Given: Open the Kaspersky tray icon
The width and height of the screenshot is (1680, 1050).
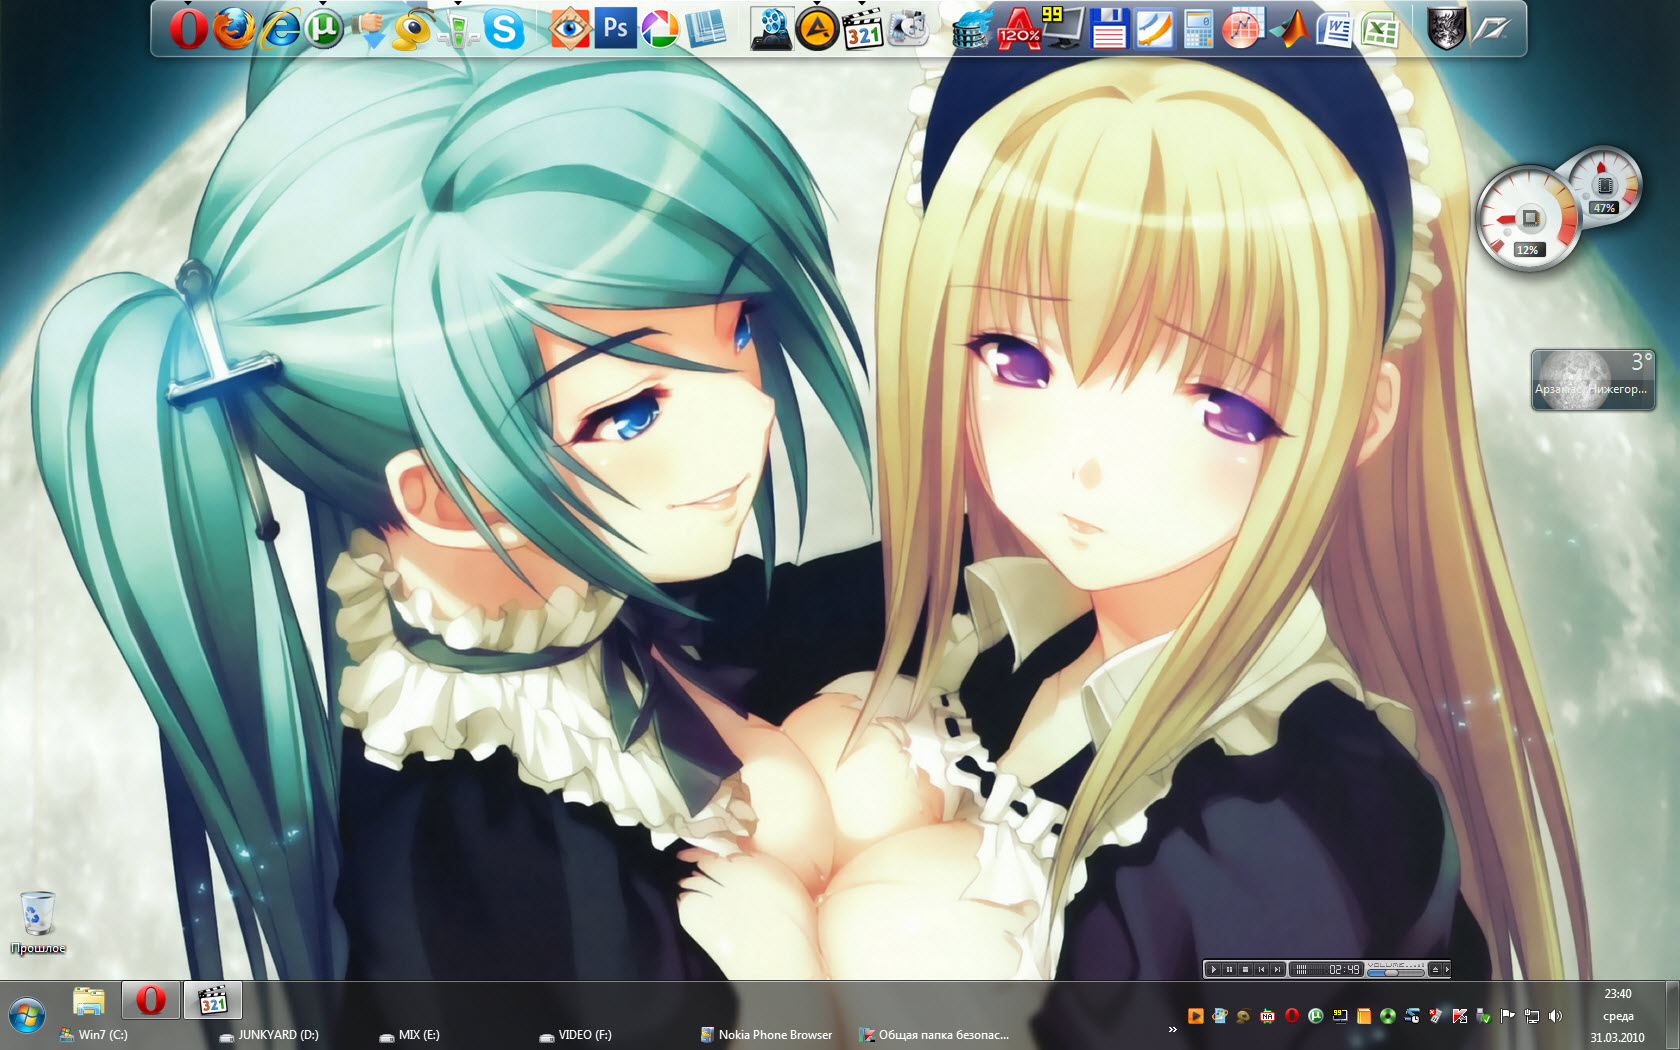Looking at the screenshot, I should (x=1460, y=1016).
